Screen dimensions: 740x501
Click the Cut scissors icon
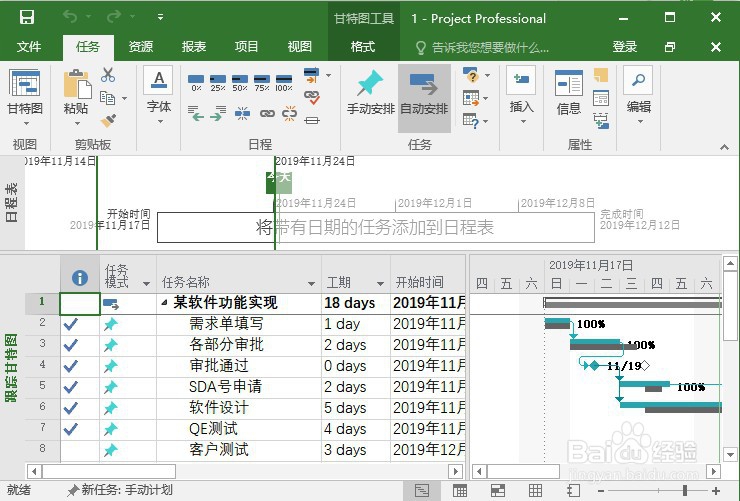tap(108, 75)
